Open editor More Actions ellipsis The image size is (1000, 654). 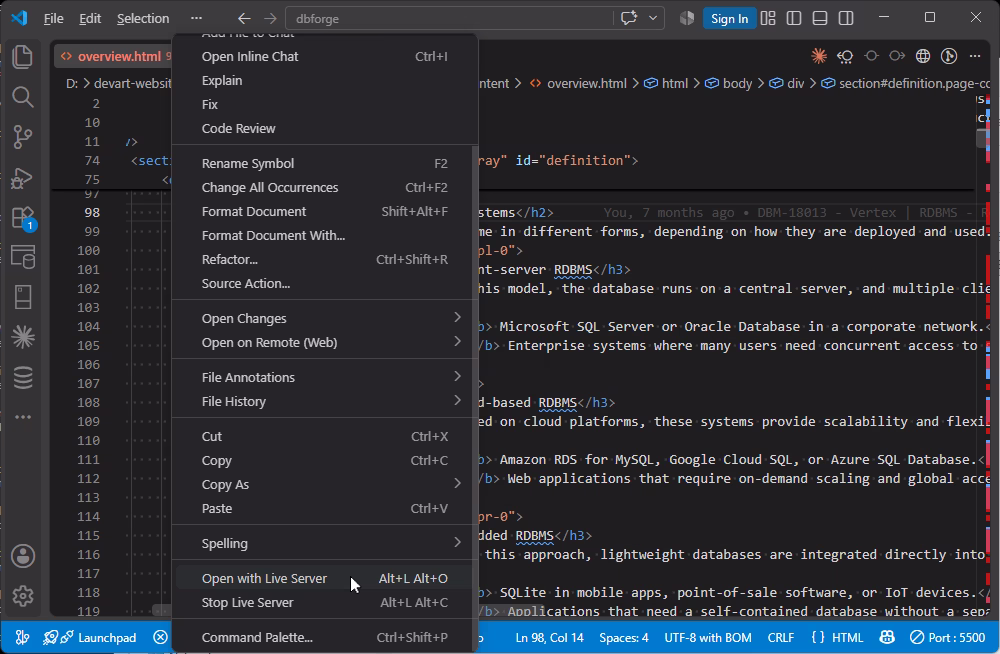point(974,56)
